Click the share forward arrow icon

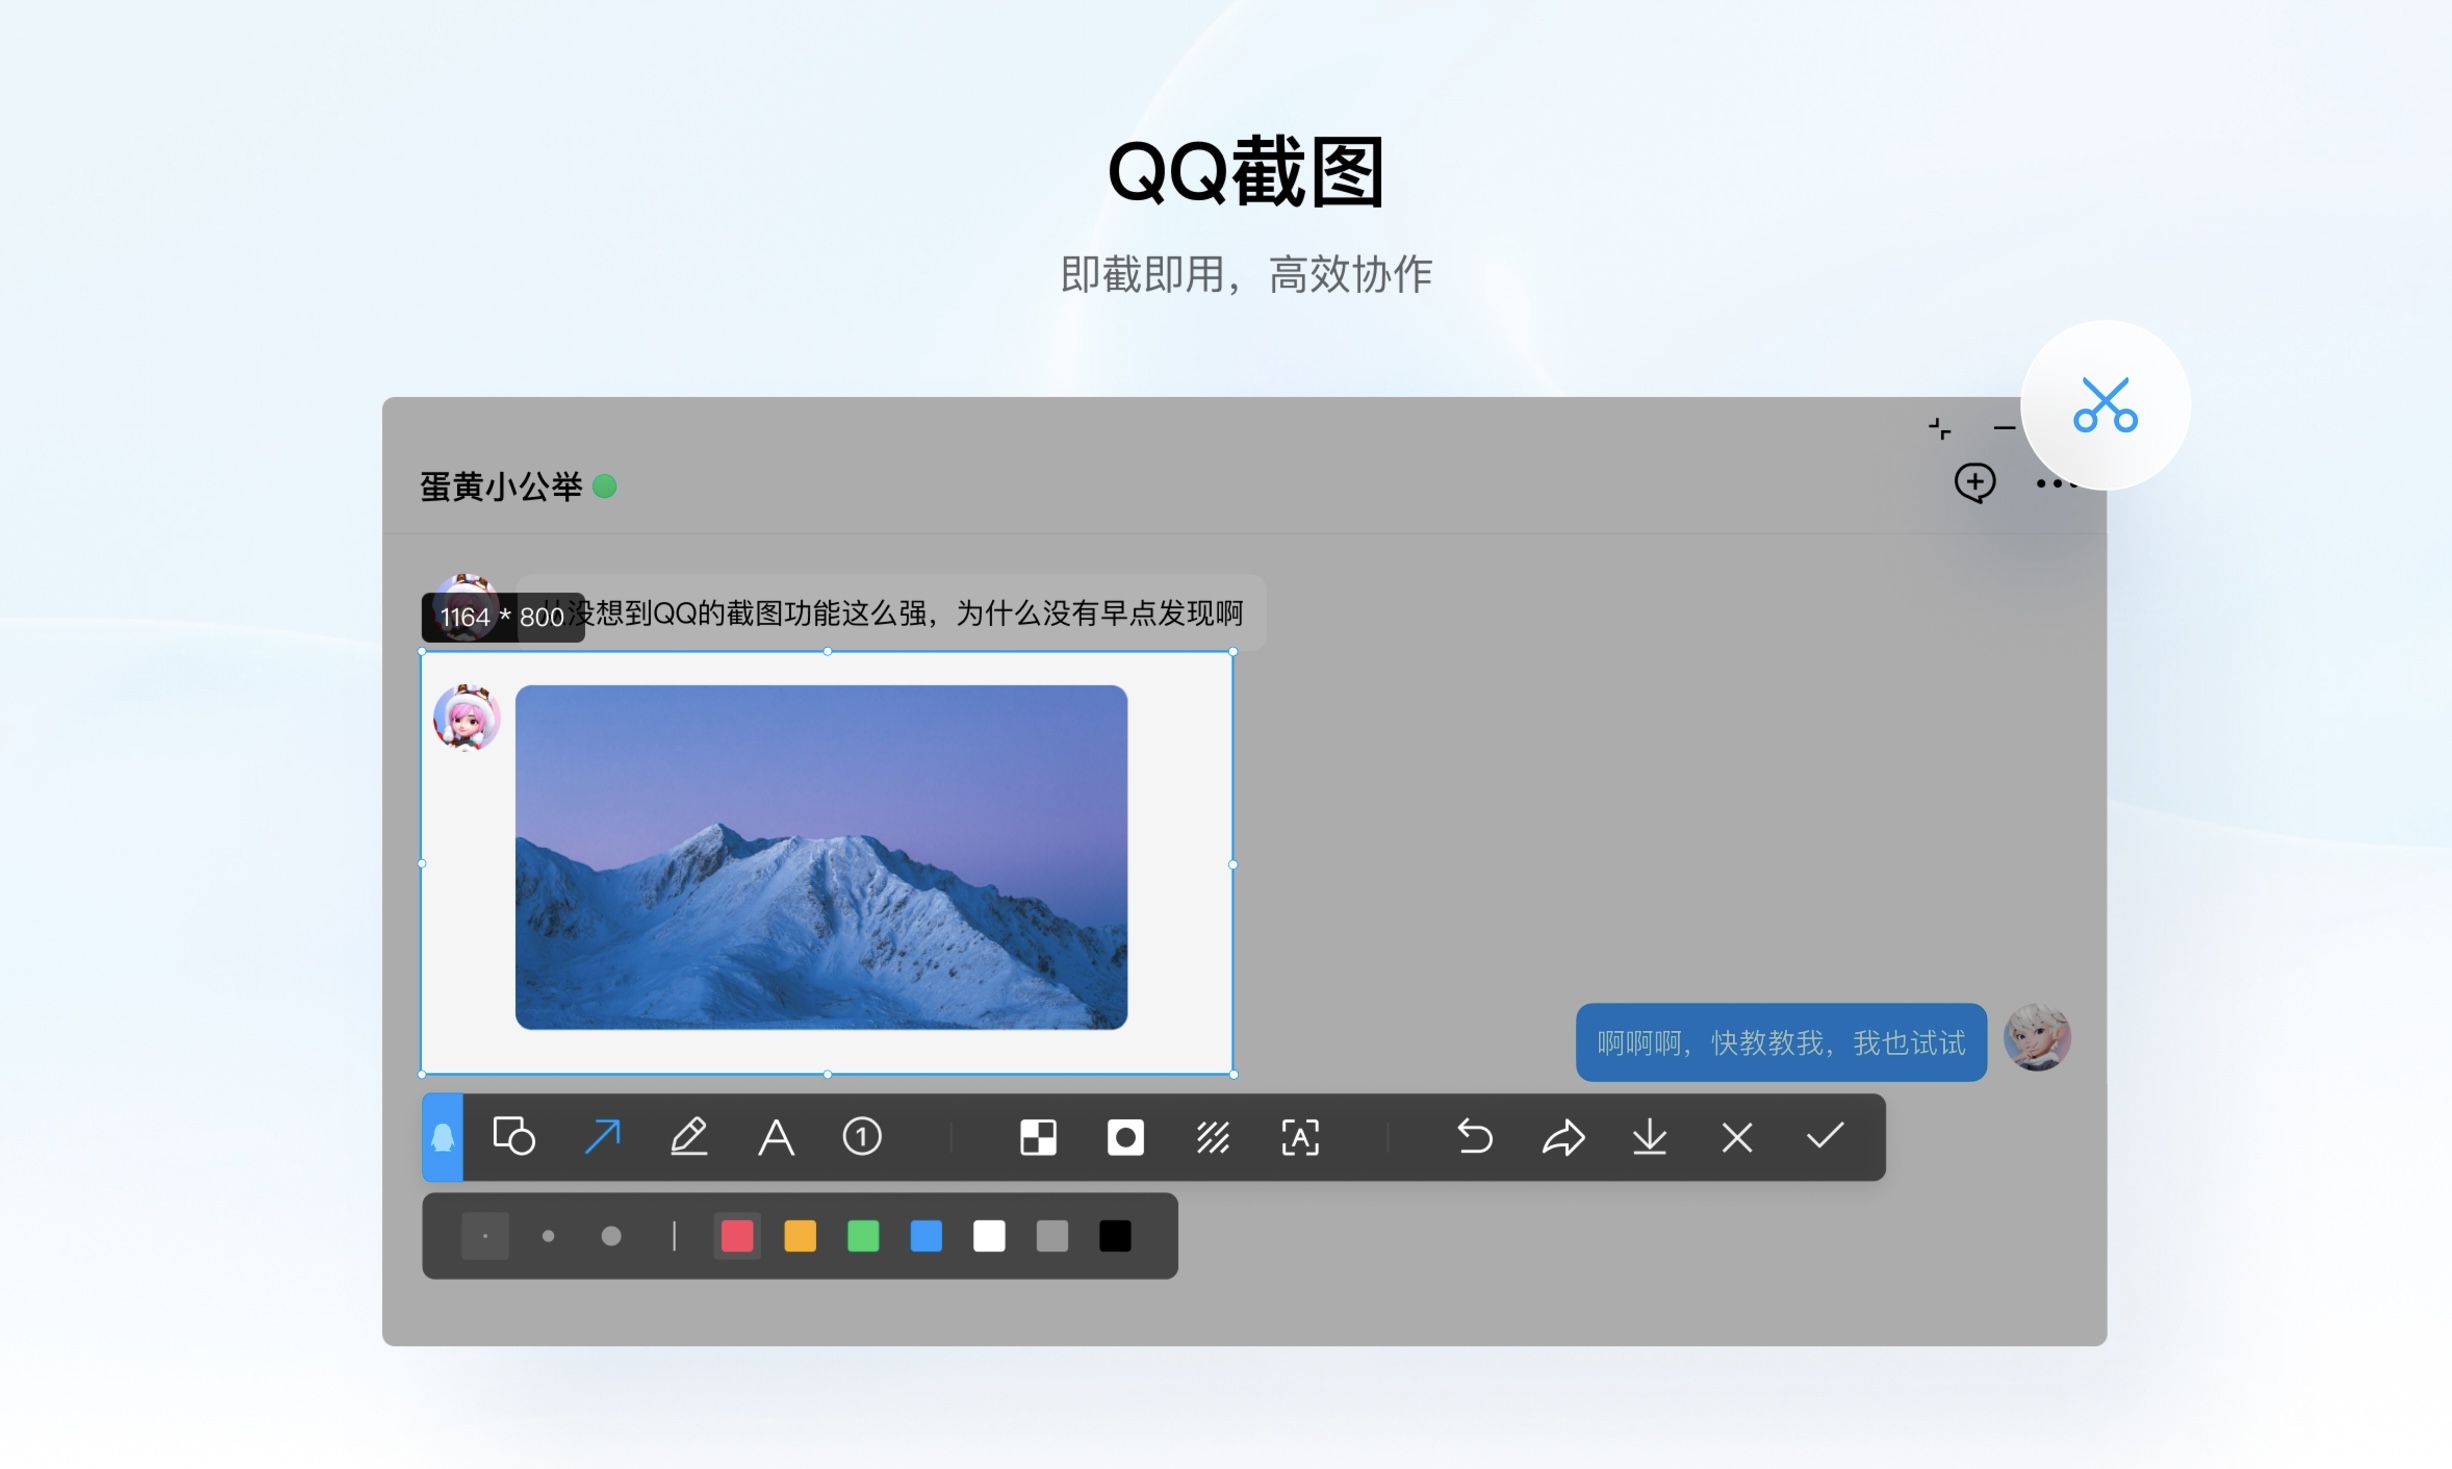pos(1563,1137)
